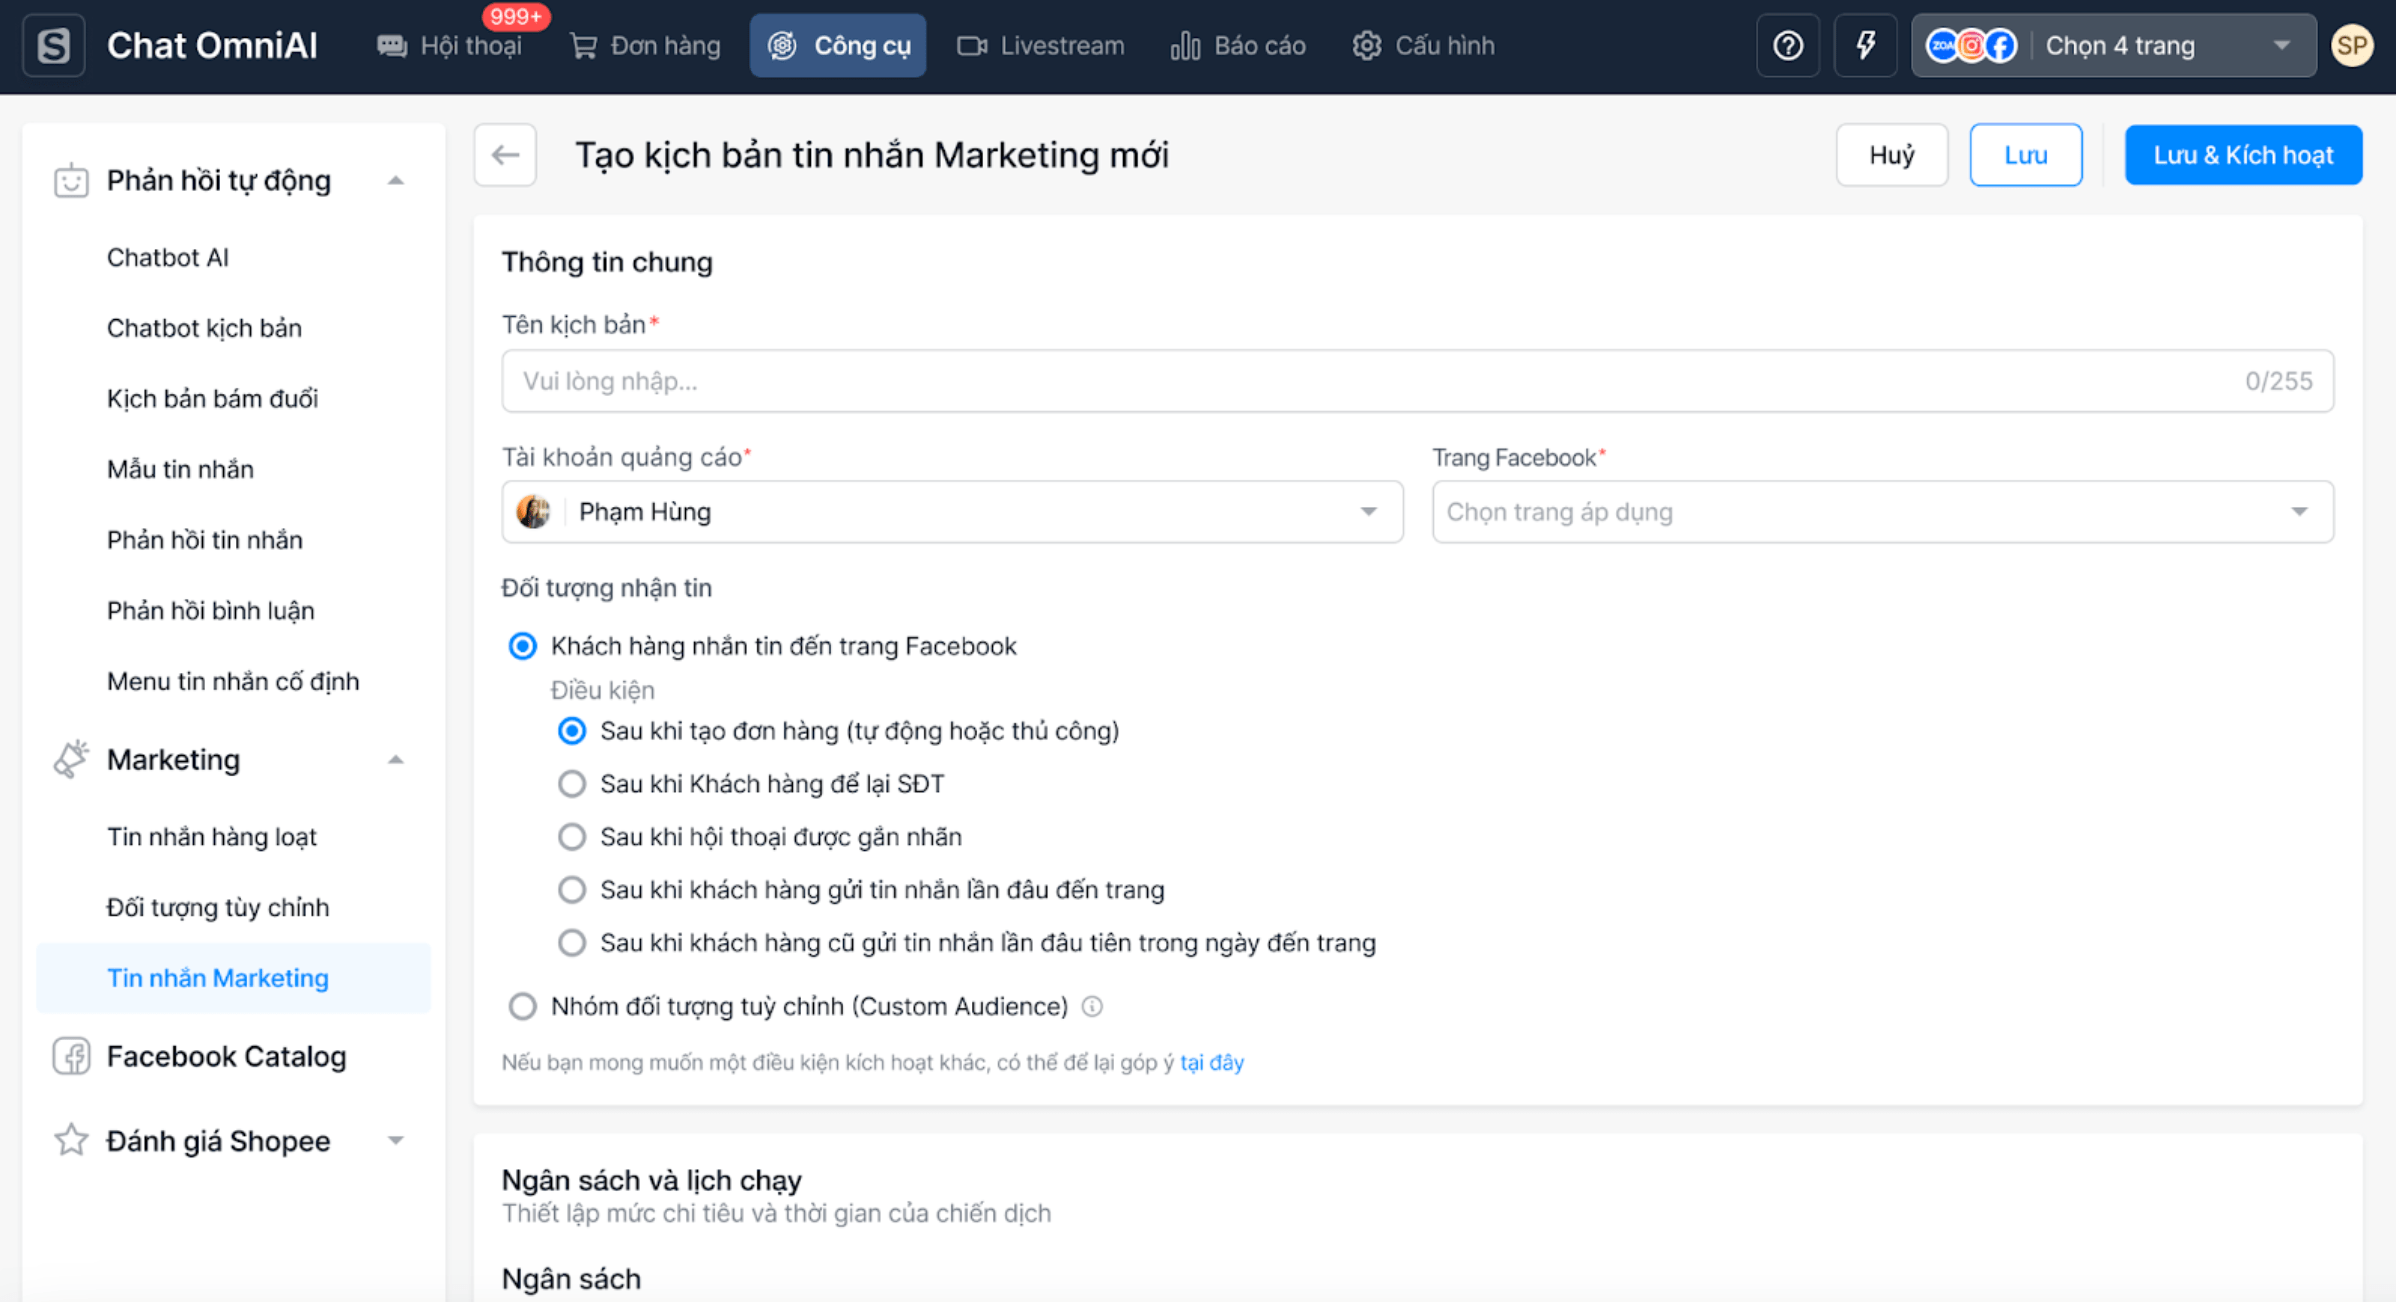The image size is (2396, 1302).
Task: Click the Chat OmniAI logo icon
Action: click(54, 46)
